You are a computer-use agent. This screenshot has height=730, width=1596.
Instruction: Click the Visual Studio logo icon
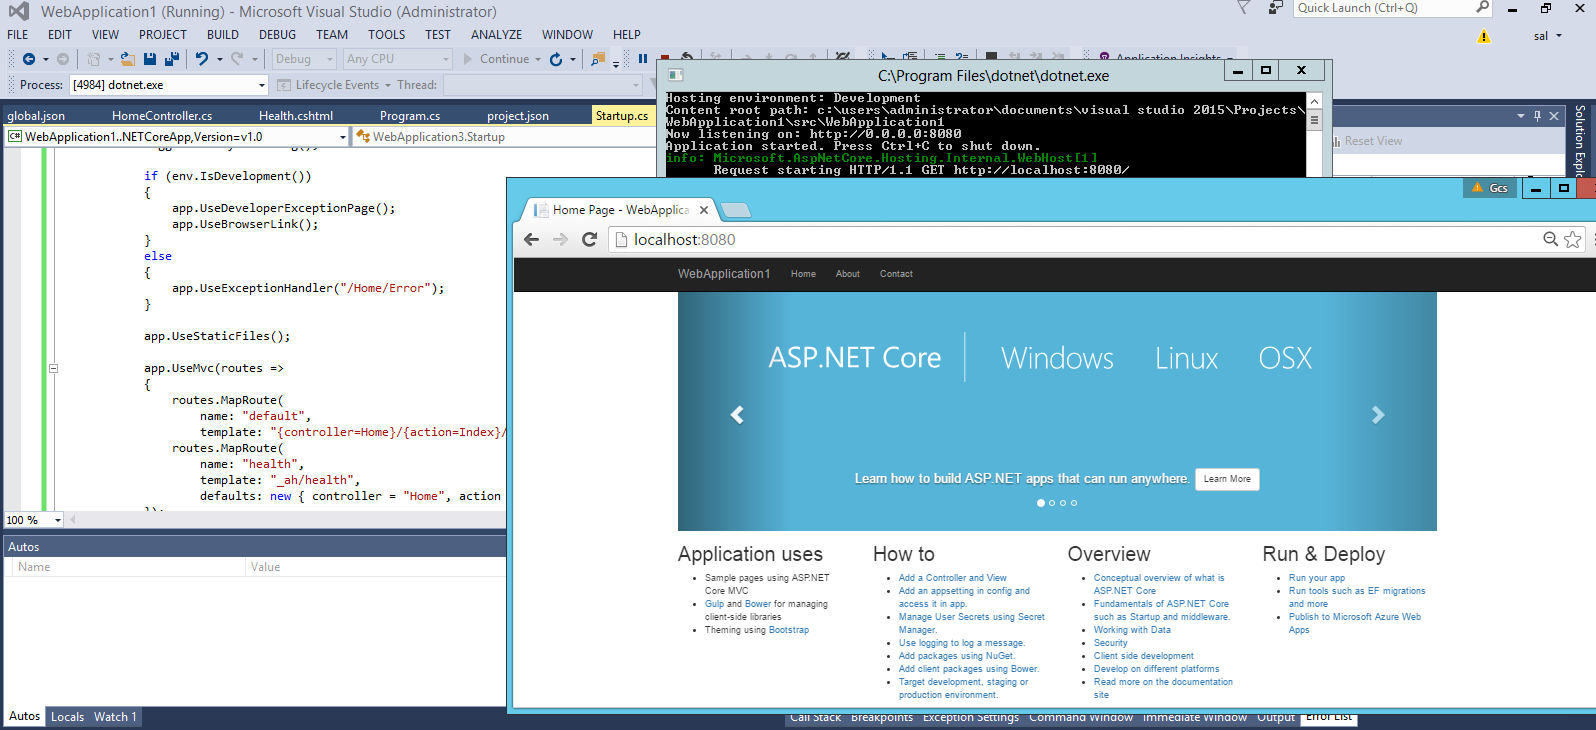click(x=19, y=11)
